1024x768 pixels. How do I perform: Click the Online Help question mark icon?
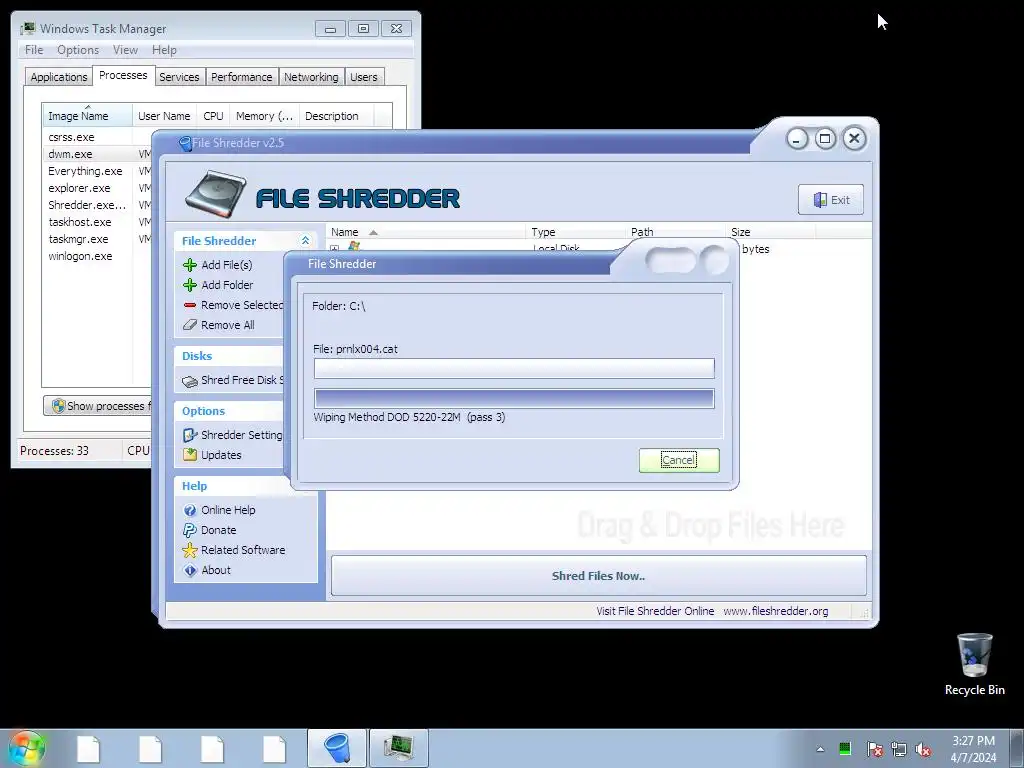pyautogui.click(x=190, y=510)
